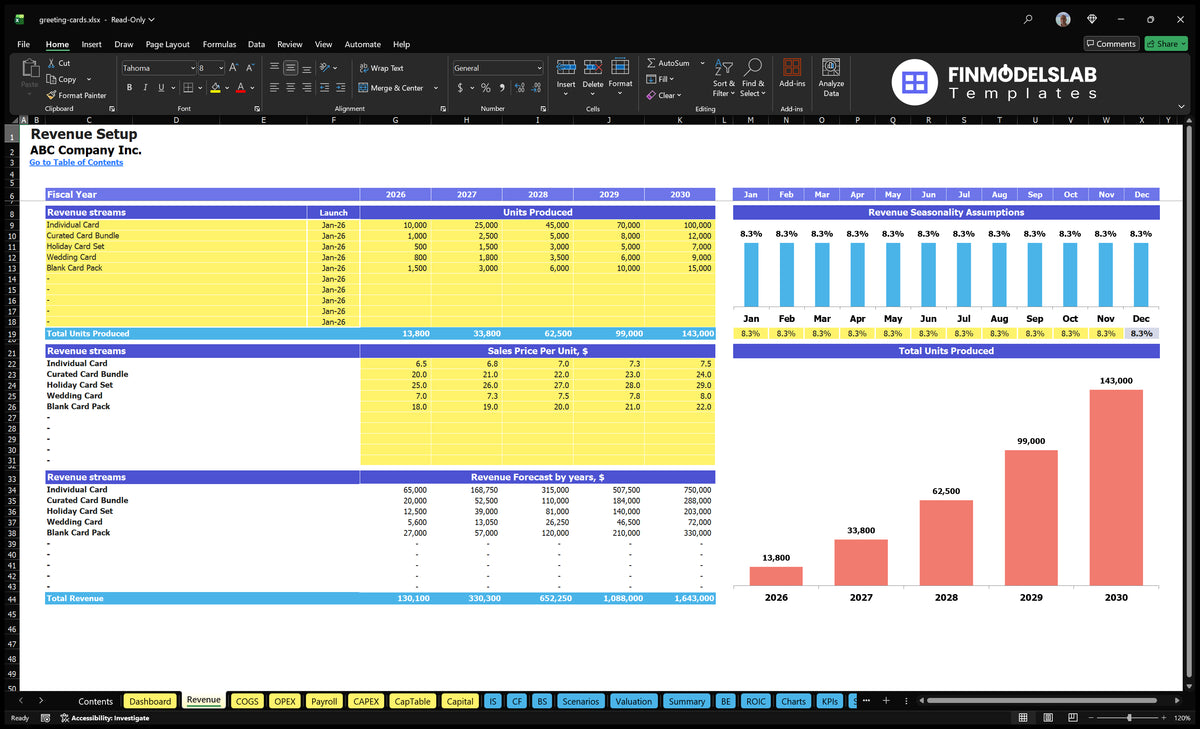The width and height of the screenshot is (1200, 729).
Task: Click the search magnifier in title bar
Action: 1028,19
